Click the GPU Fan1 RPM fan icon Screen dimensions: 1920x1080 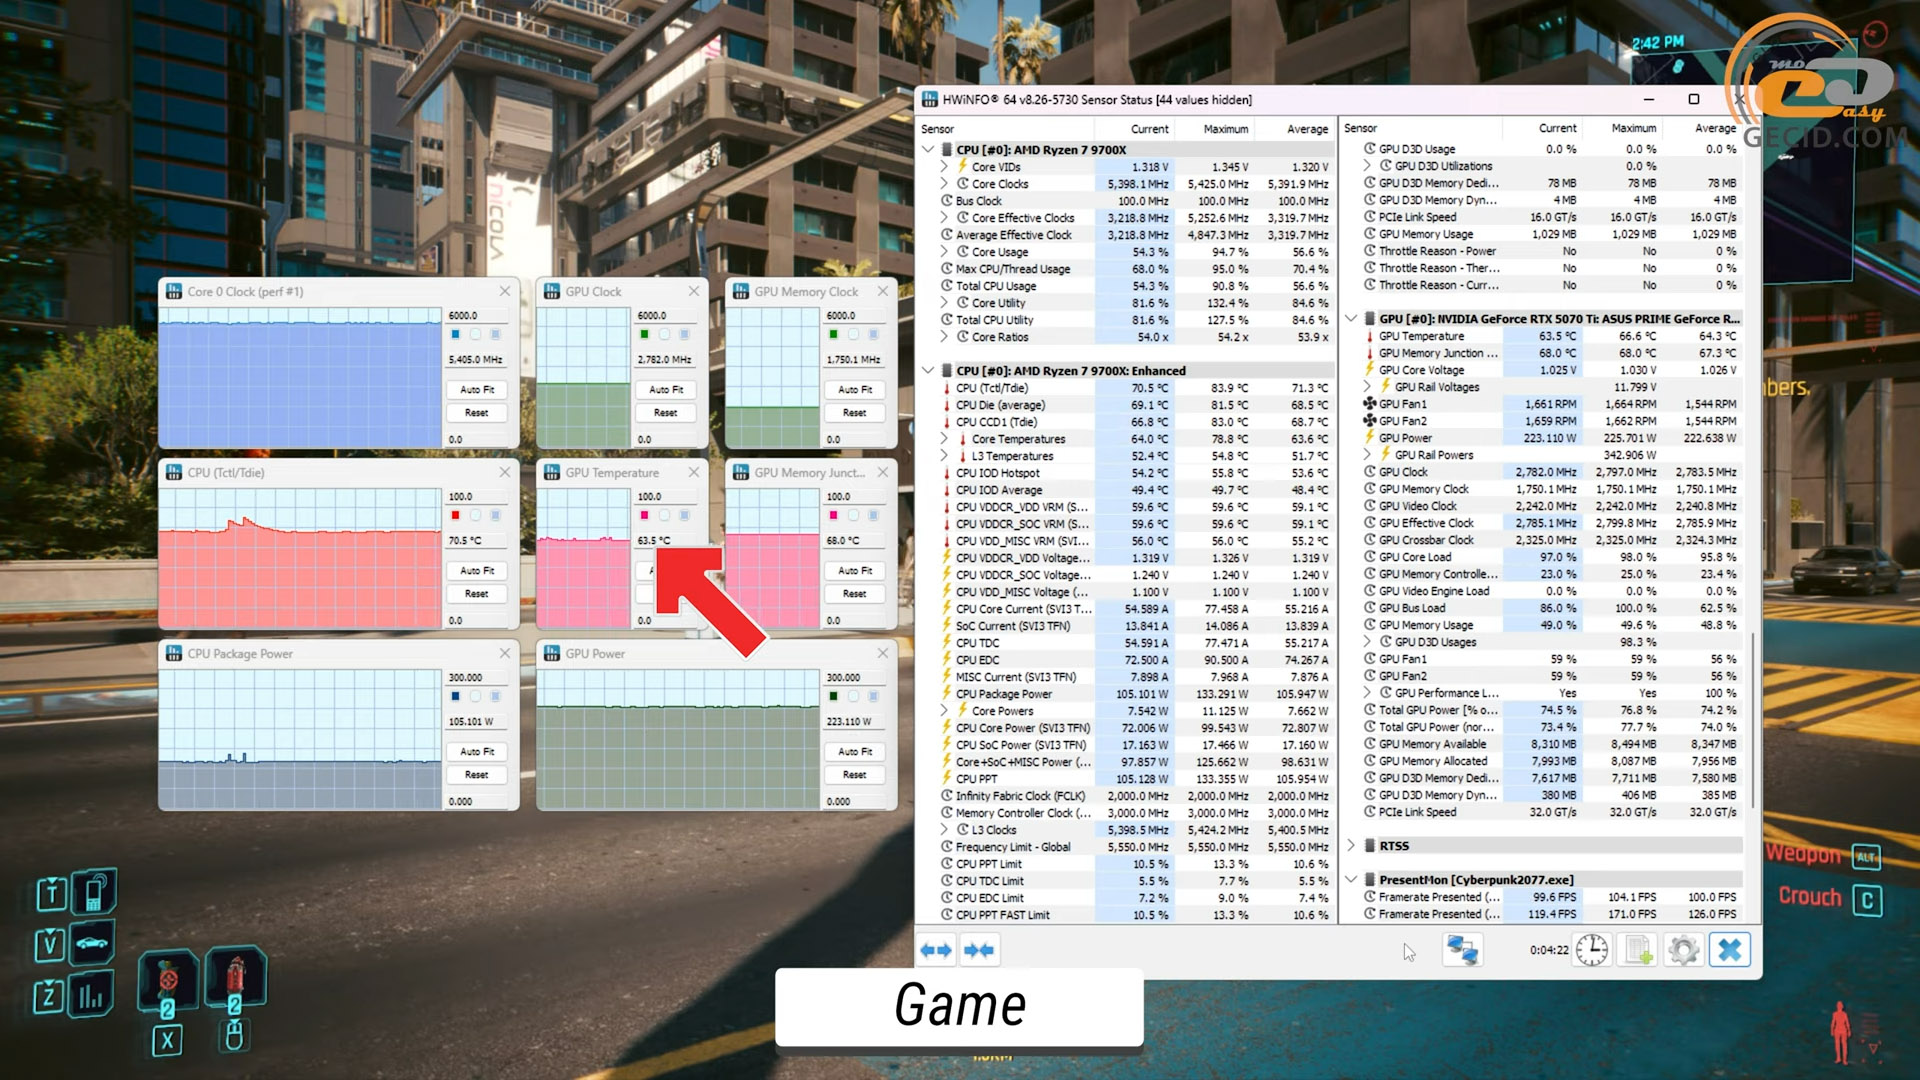(x=1370, y=404)
